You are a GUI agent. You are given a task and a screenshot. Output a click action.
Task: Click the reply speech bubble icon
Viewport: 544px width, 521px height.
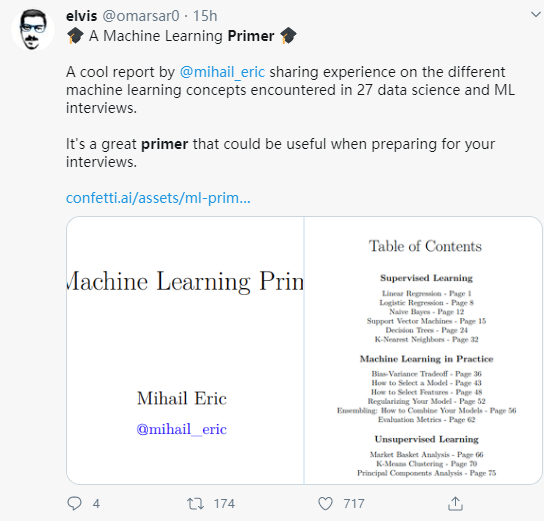click(74, 503)
